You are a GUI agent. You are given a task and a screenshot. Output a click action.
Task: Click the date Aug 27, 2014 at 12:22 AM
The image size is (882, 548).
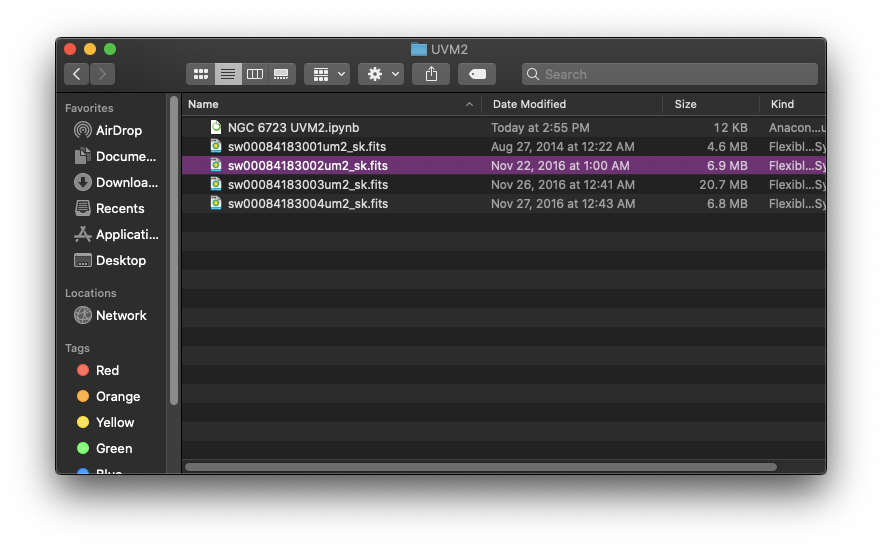[562, 147]
